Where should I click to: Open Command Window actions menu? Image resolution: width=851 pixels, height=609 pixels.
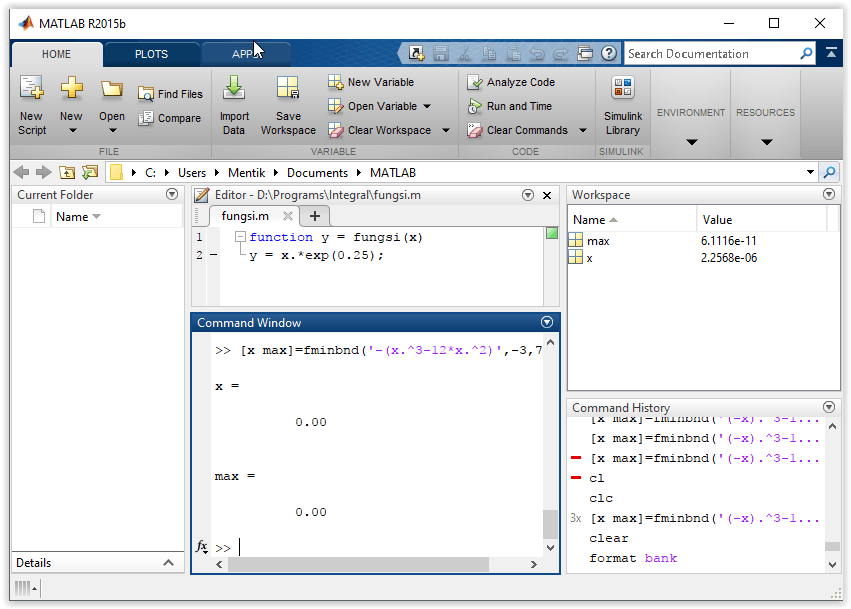click(546, 322)
